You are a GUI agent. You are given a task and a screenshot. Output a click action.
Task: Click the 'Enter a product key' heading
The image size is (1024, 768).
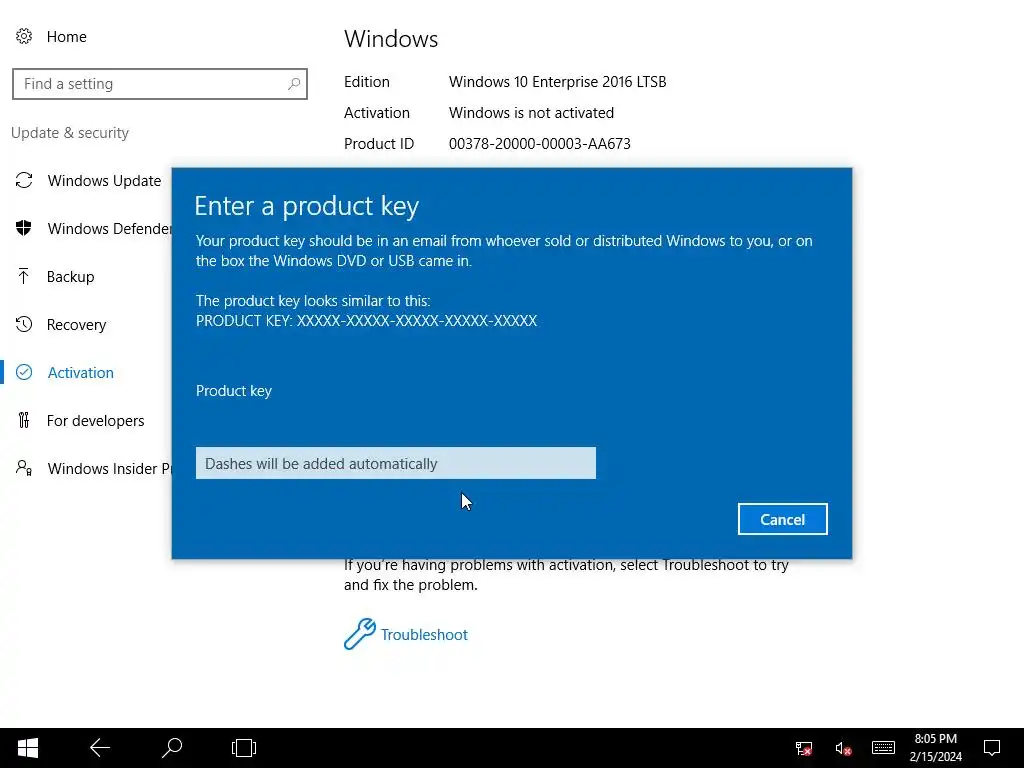tap(306, 206)
